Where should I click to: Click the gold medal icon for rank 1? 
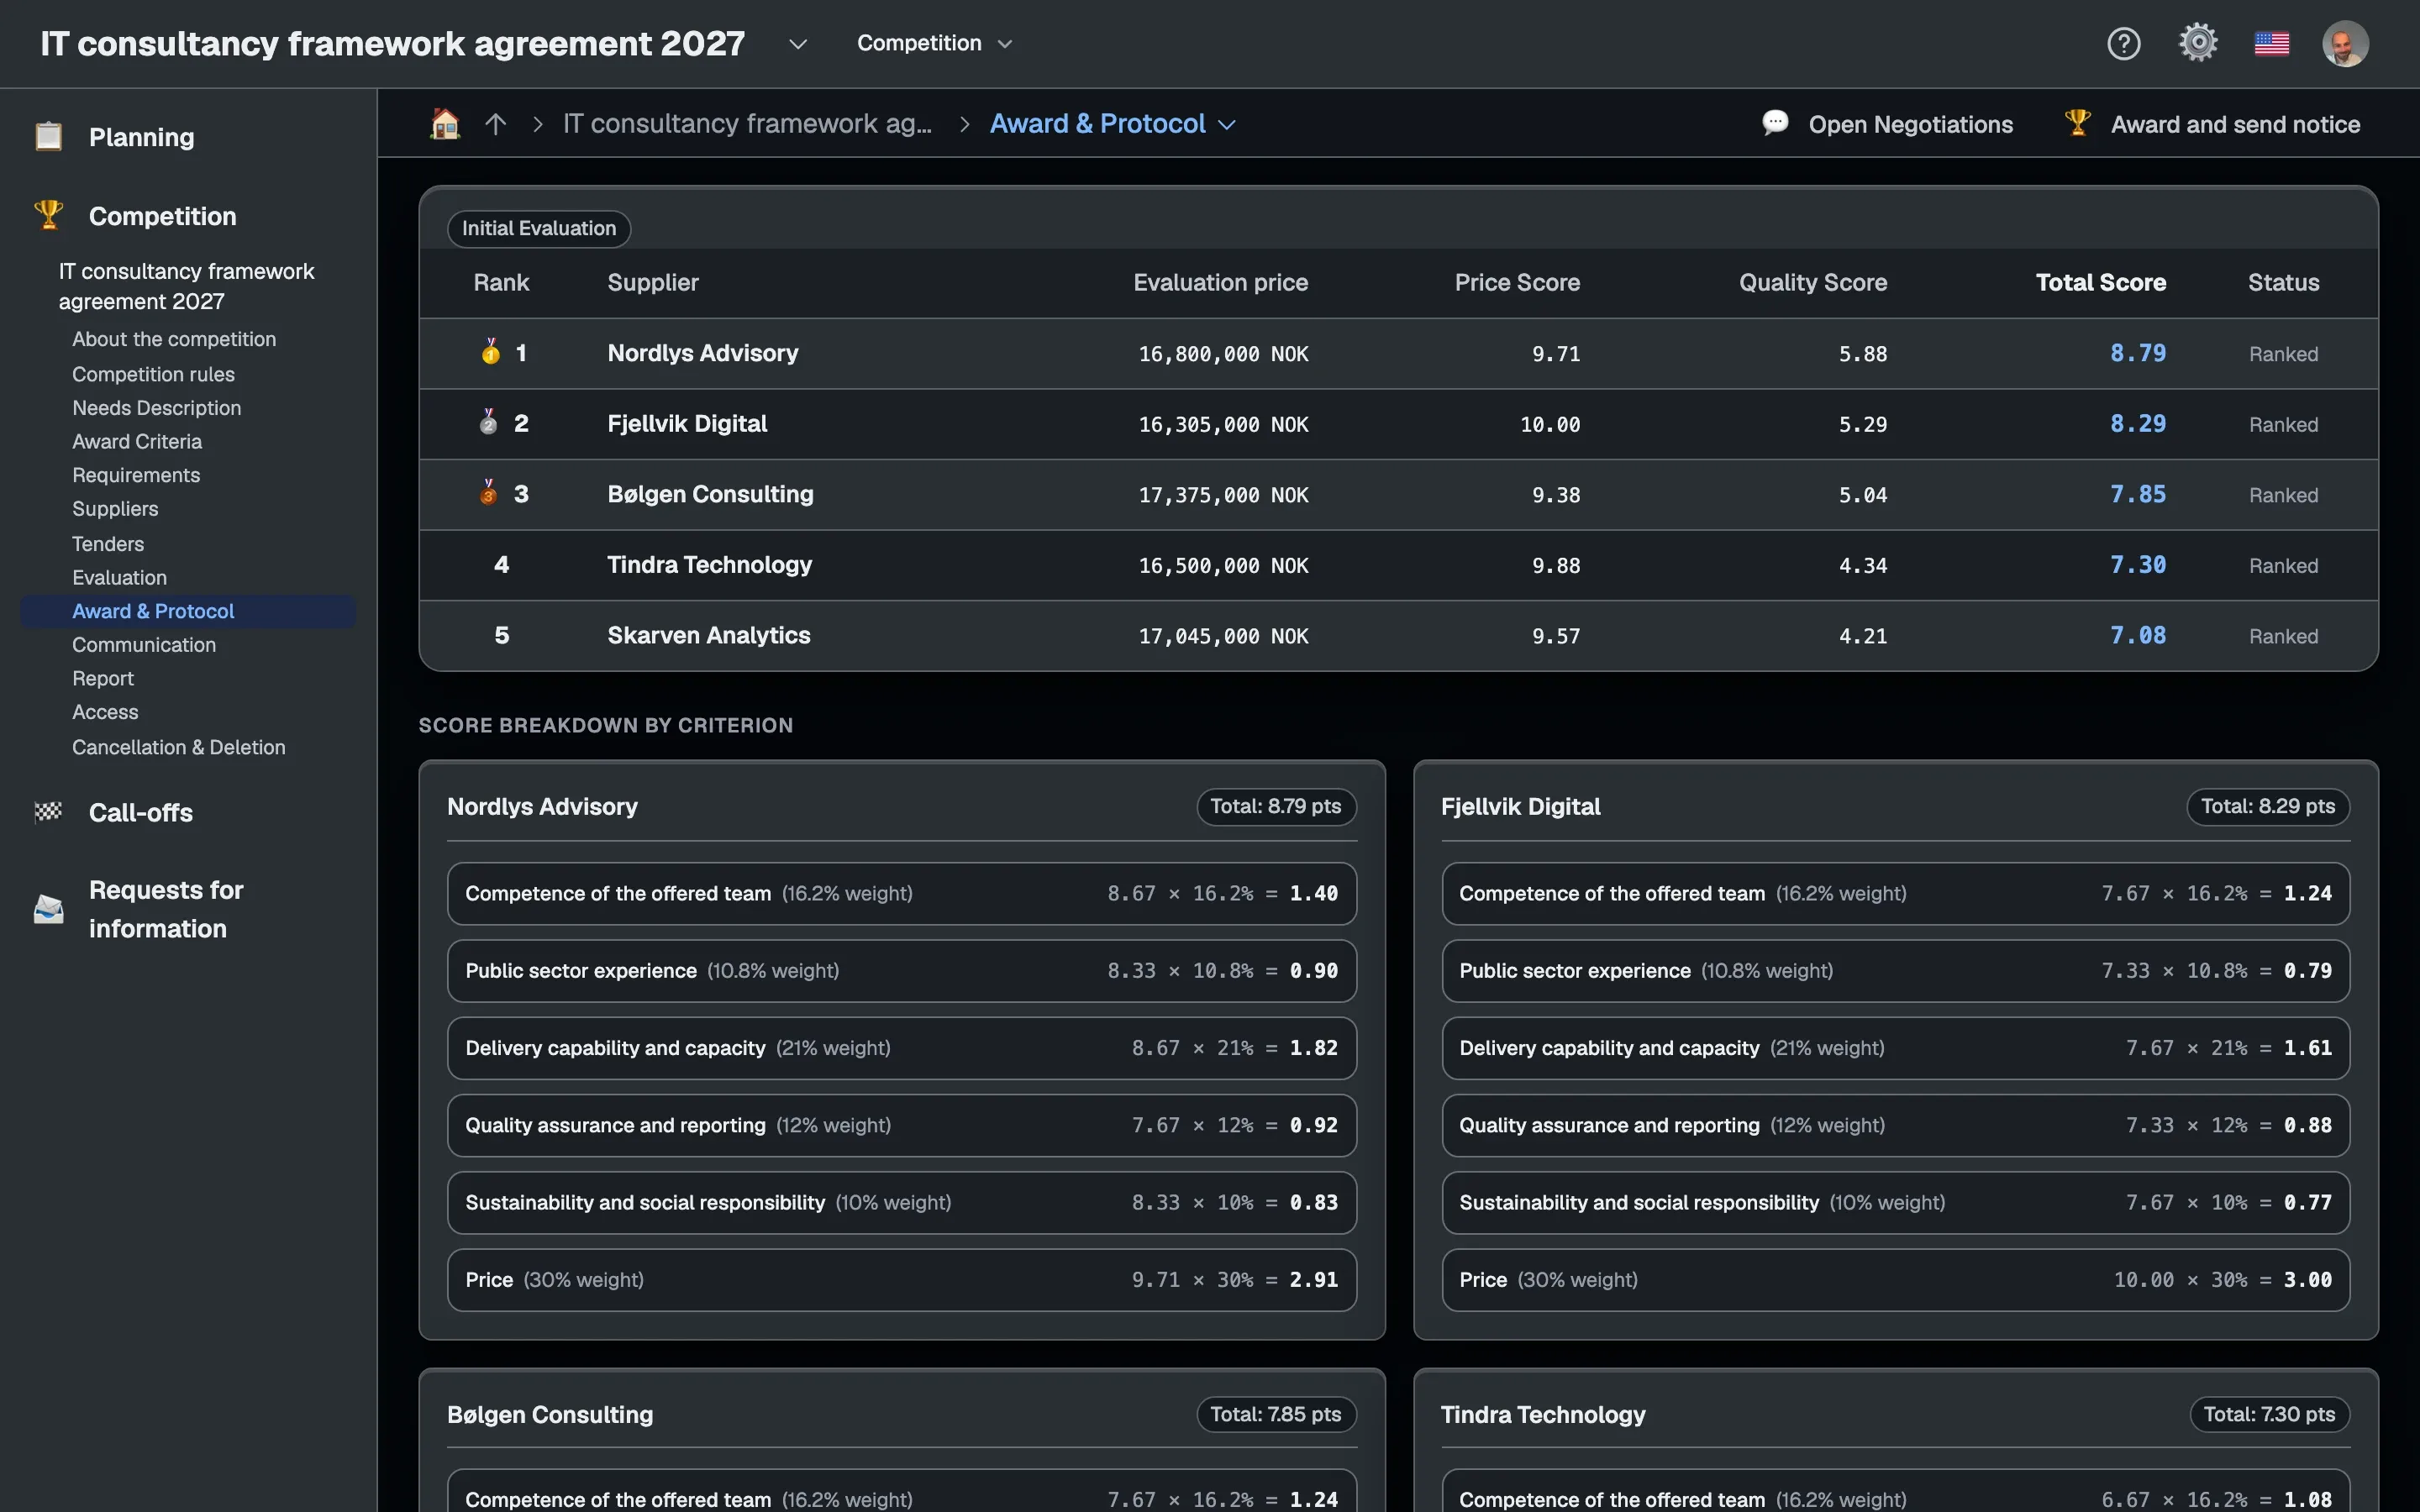490,352
